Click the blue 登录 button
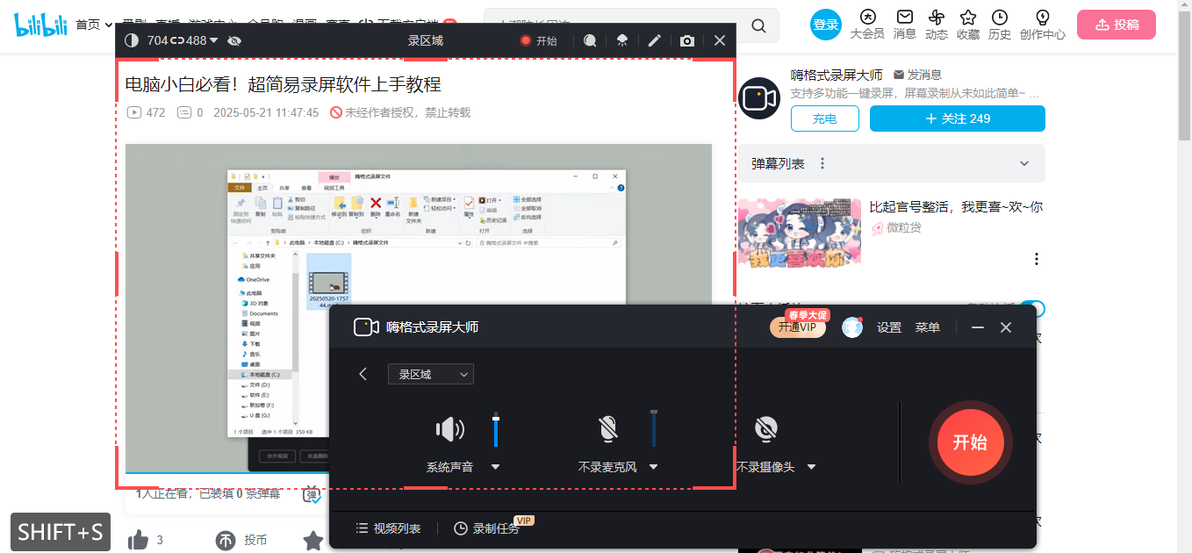 click(x=826, y=25)
